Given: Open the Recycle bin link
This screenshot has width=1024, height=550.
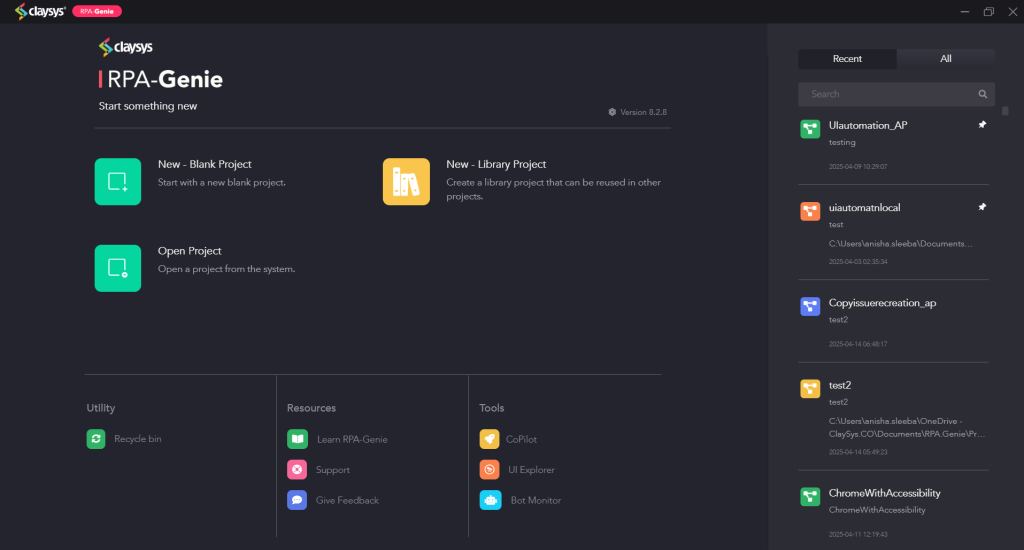Looking at the screenshot, I should pos(138,439).
